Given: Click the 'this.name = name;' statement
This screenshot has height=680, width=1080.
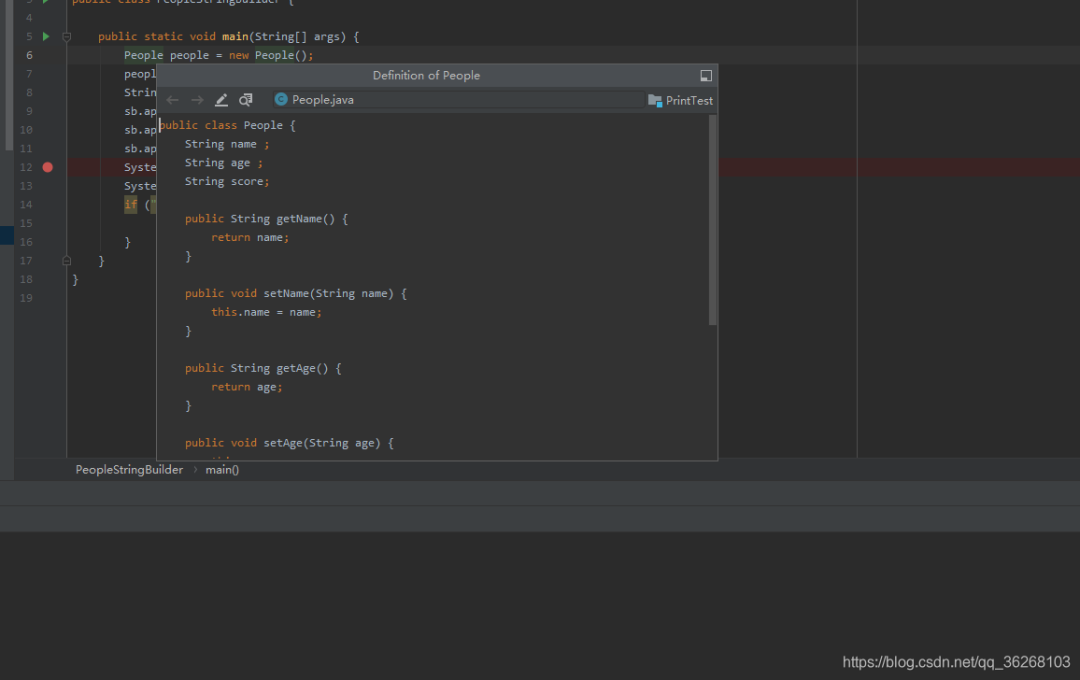Looking at the screenshot, I should (x=267, y=312).
